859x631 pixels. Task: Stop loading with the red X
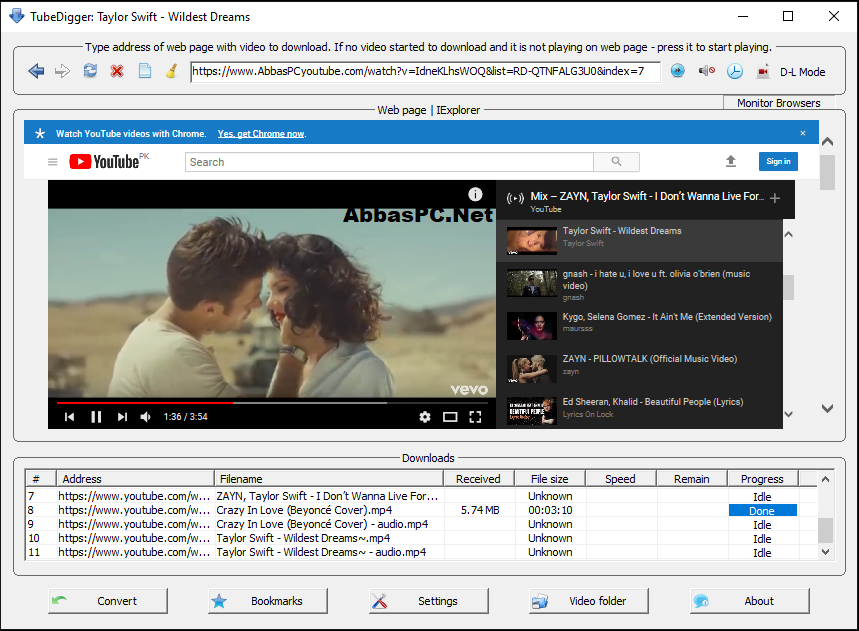click(x=117, y=71)
